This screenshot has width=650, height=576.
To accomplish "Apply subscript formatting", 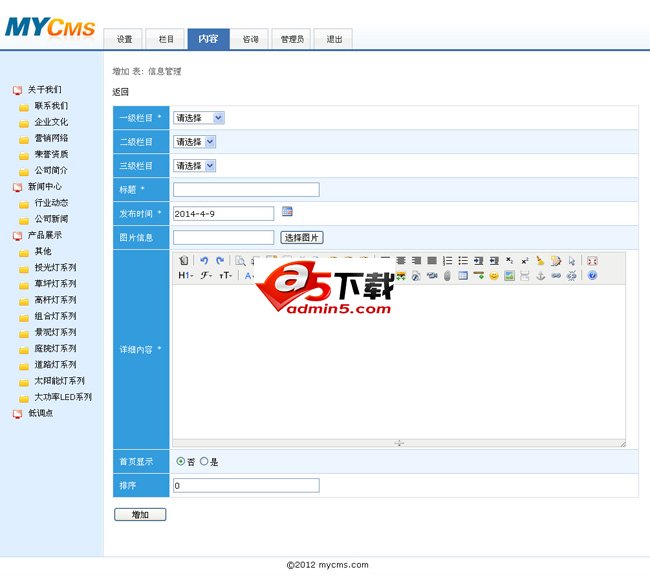I will click(x=509, y=261).
